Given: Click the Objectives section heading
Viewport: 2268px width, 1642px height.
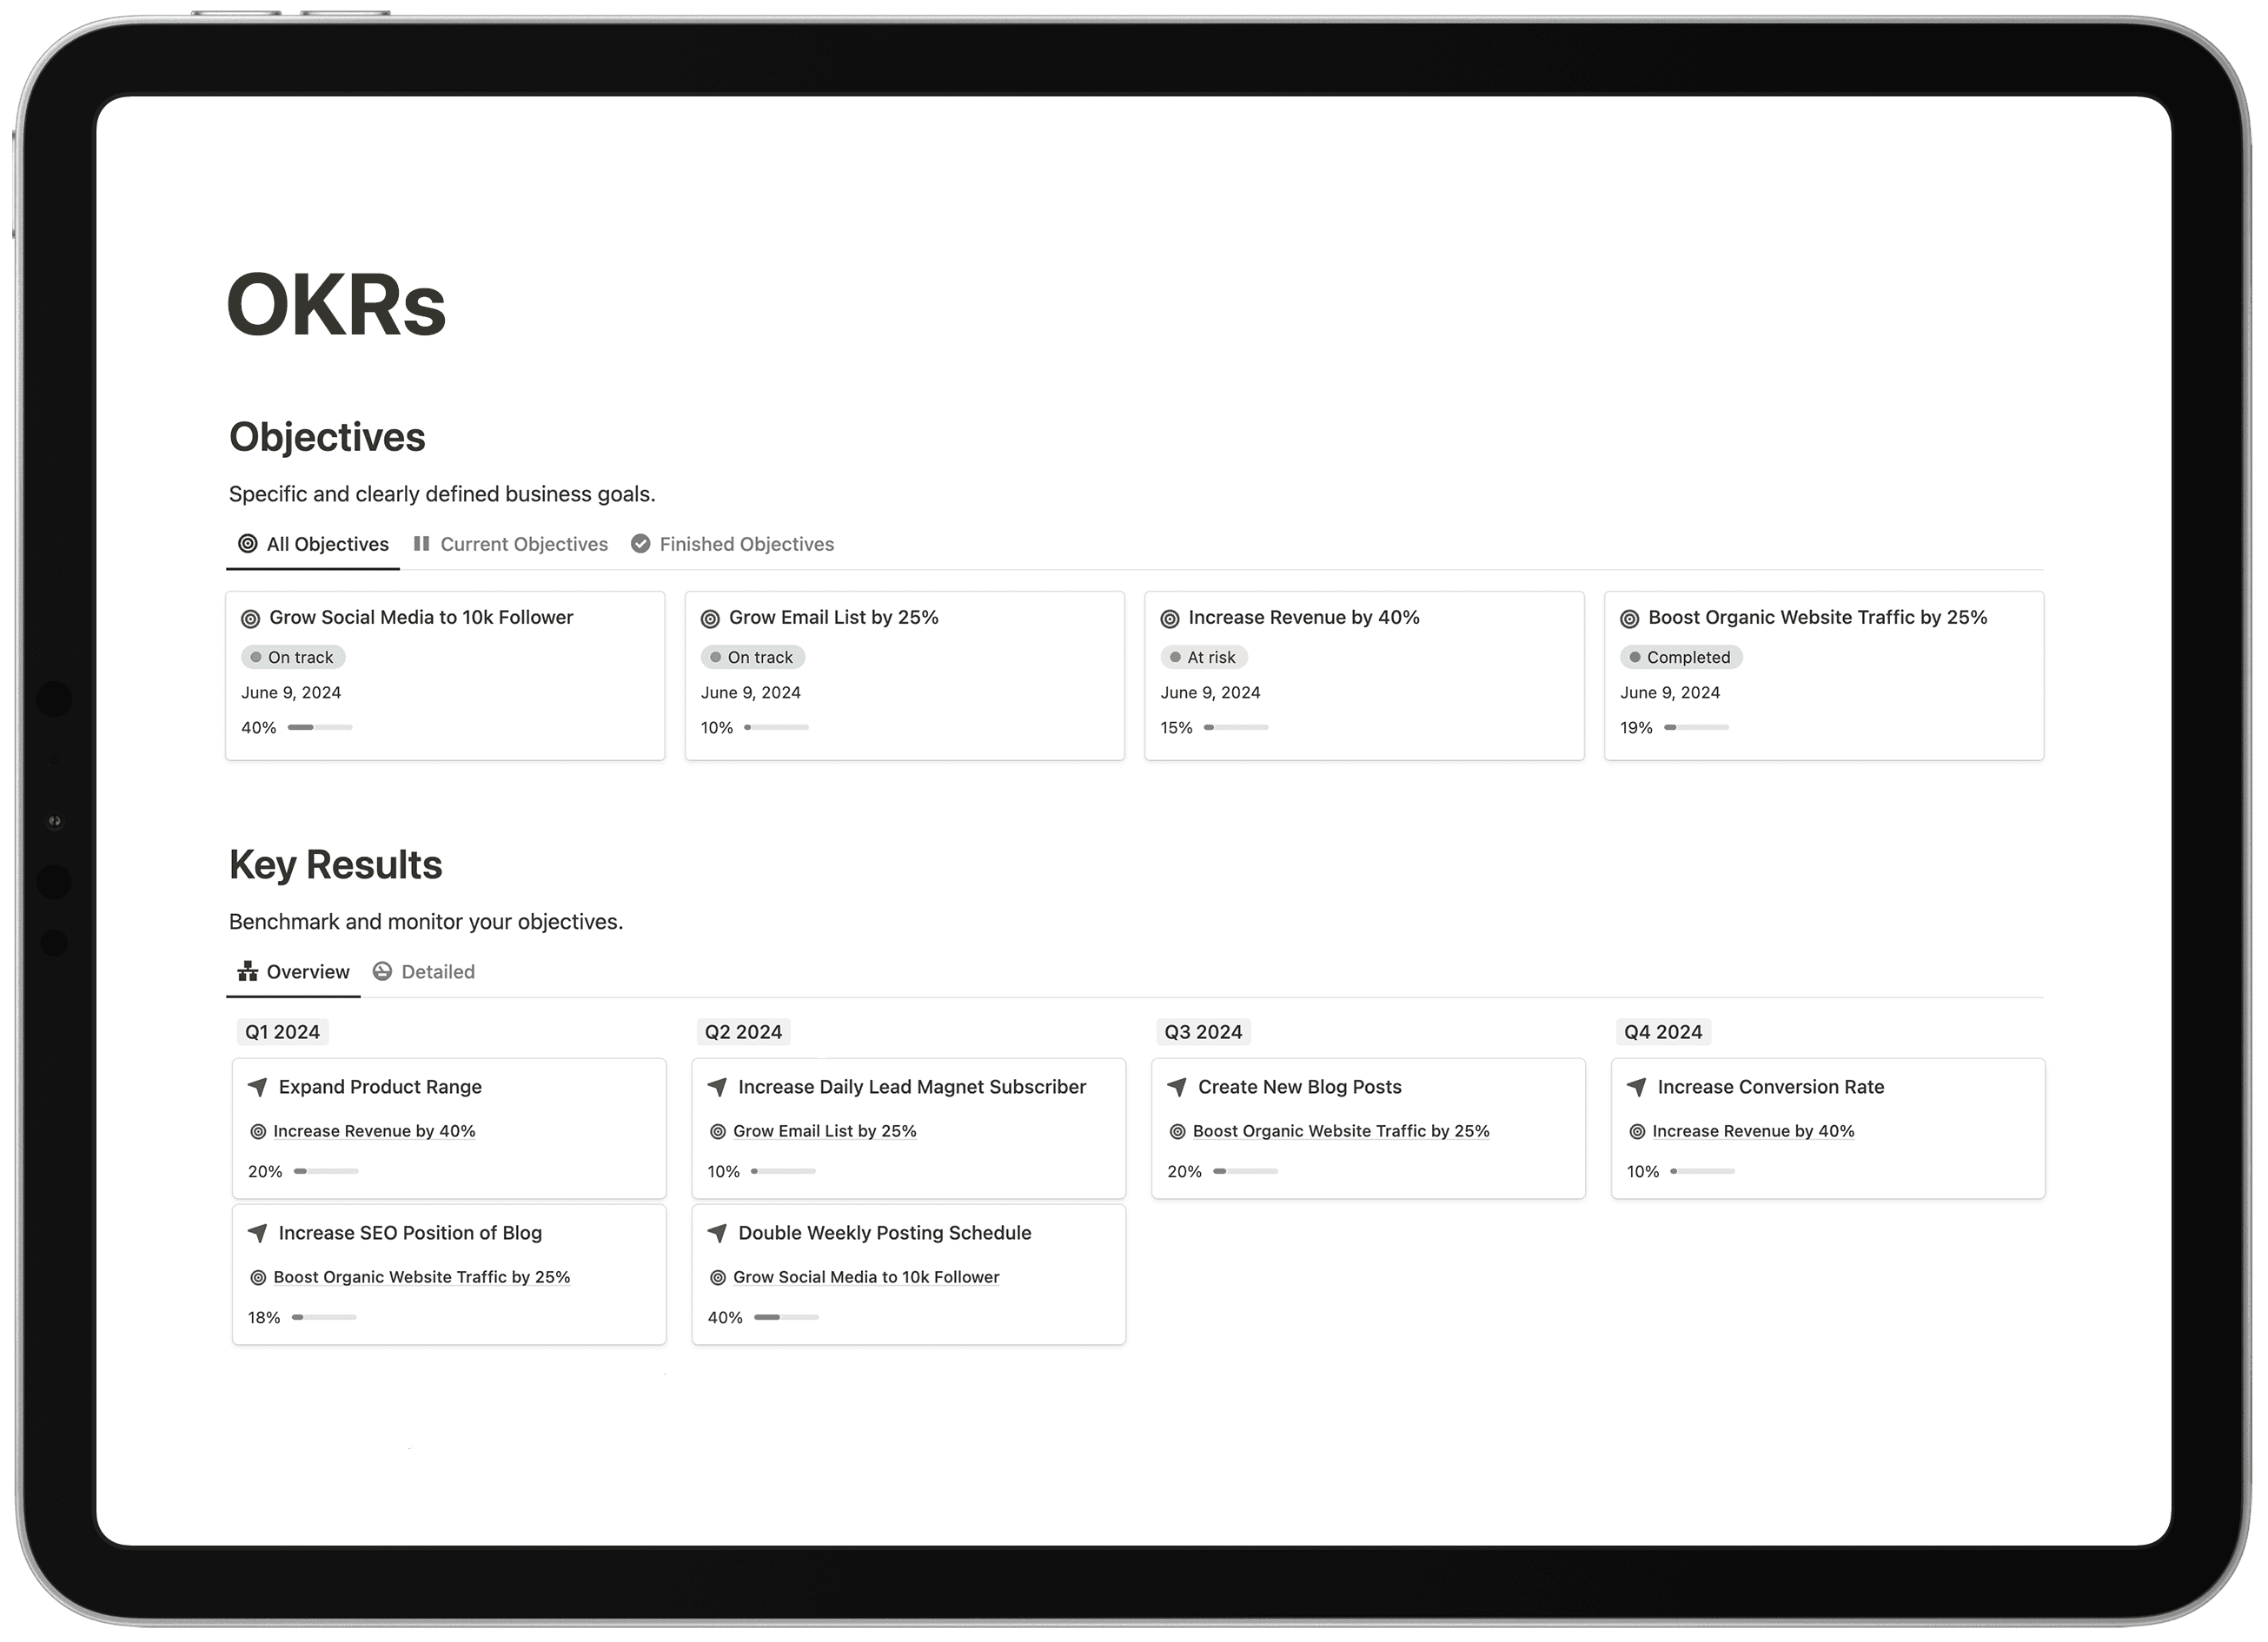Looking at the screenshot, I should (327, 438).
